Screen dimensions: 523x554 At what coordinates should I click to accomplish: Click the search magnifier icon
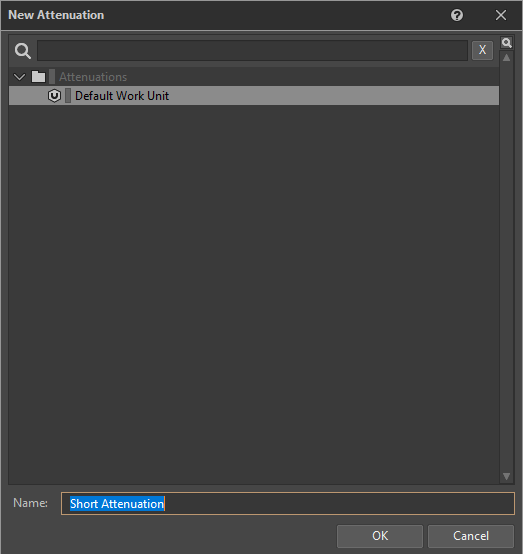23,51
